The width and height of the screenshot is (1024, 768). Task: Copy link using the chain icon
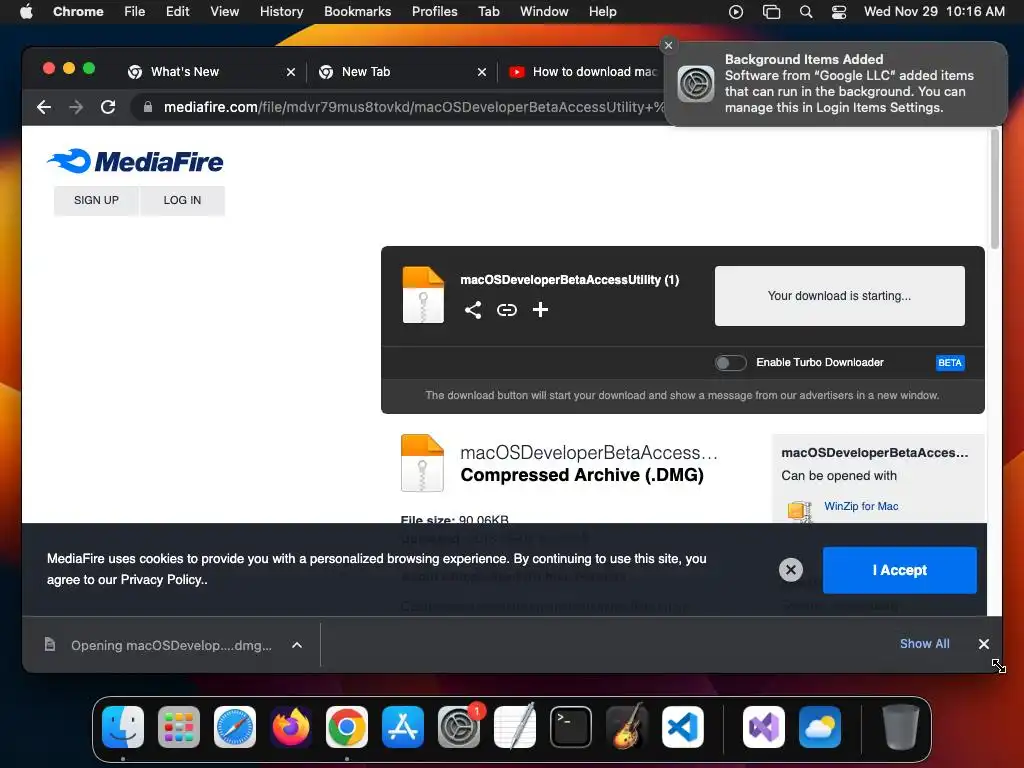tap(507, 310)
